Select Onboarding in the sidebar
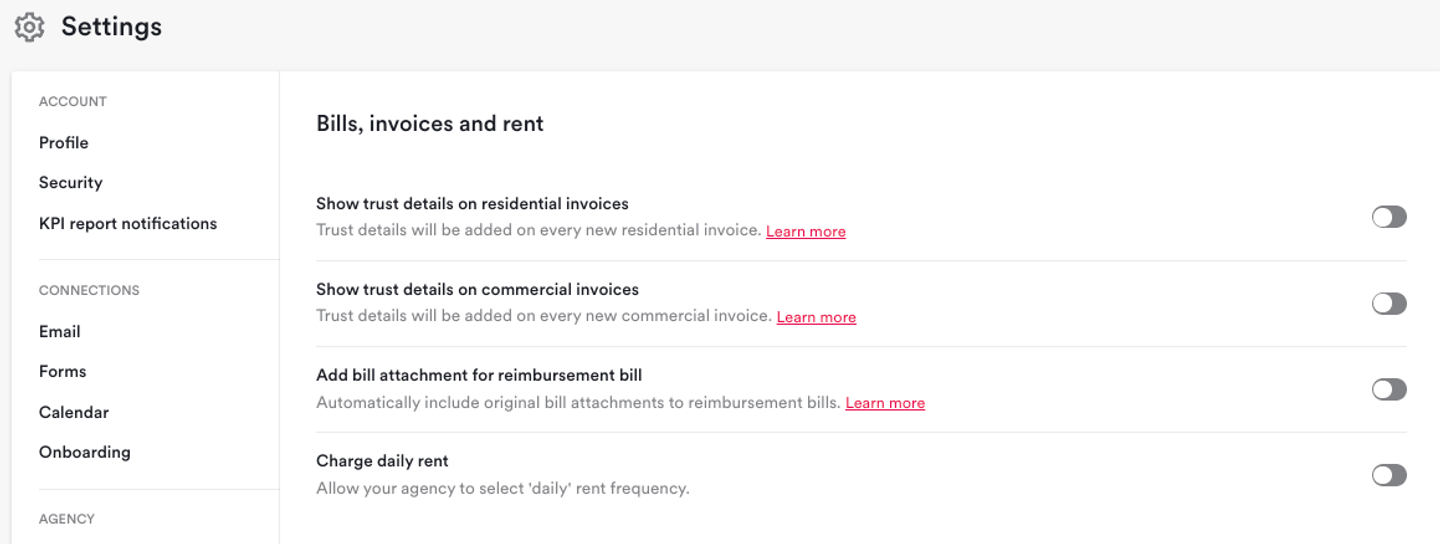Image resolution: width=1440 pixels, height=544 pixels. [x=85, y=452]
